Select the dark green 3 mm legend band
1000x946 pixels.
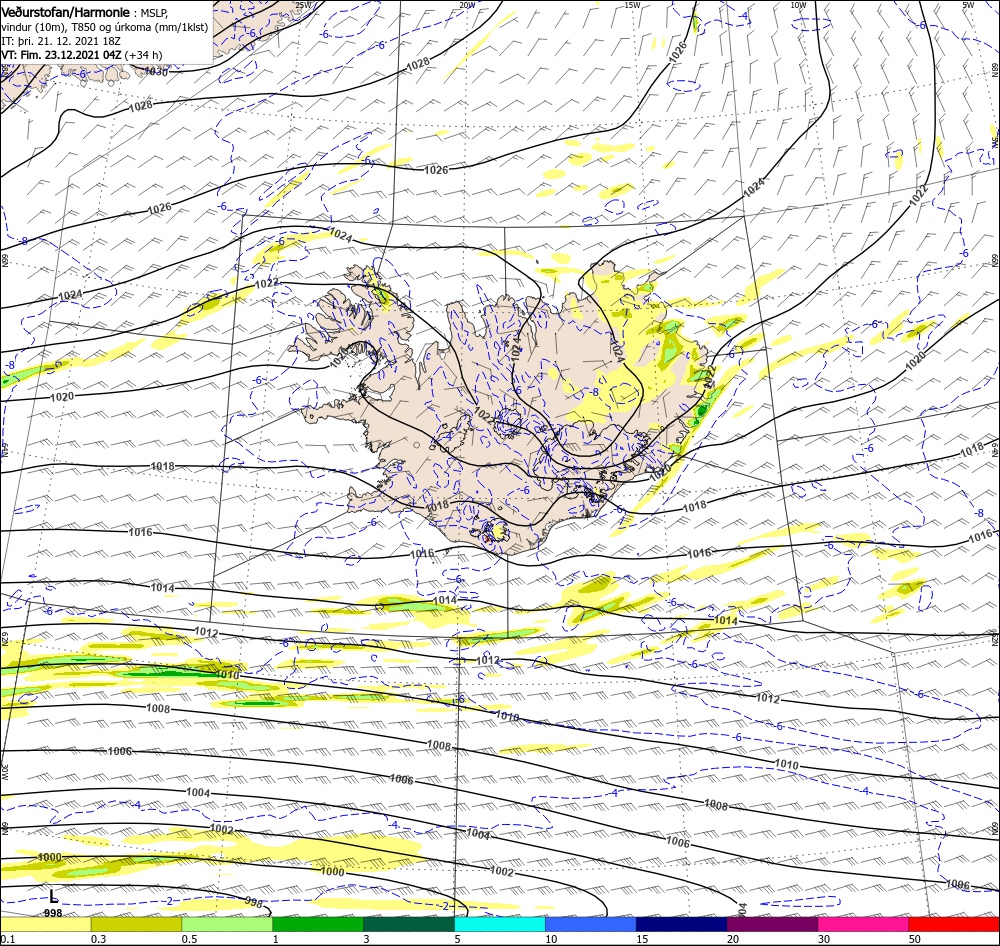pyautogui.click(x=409, y=924)
